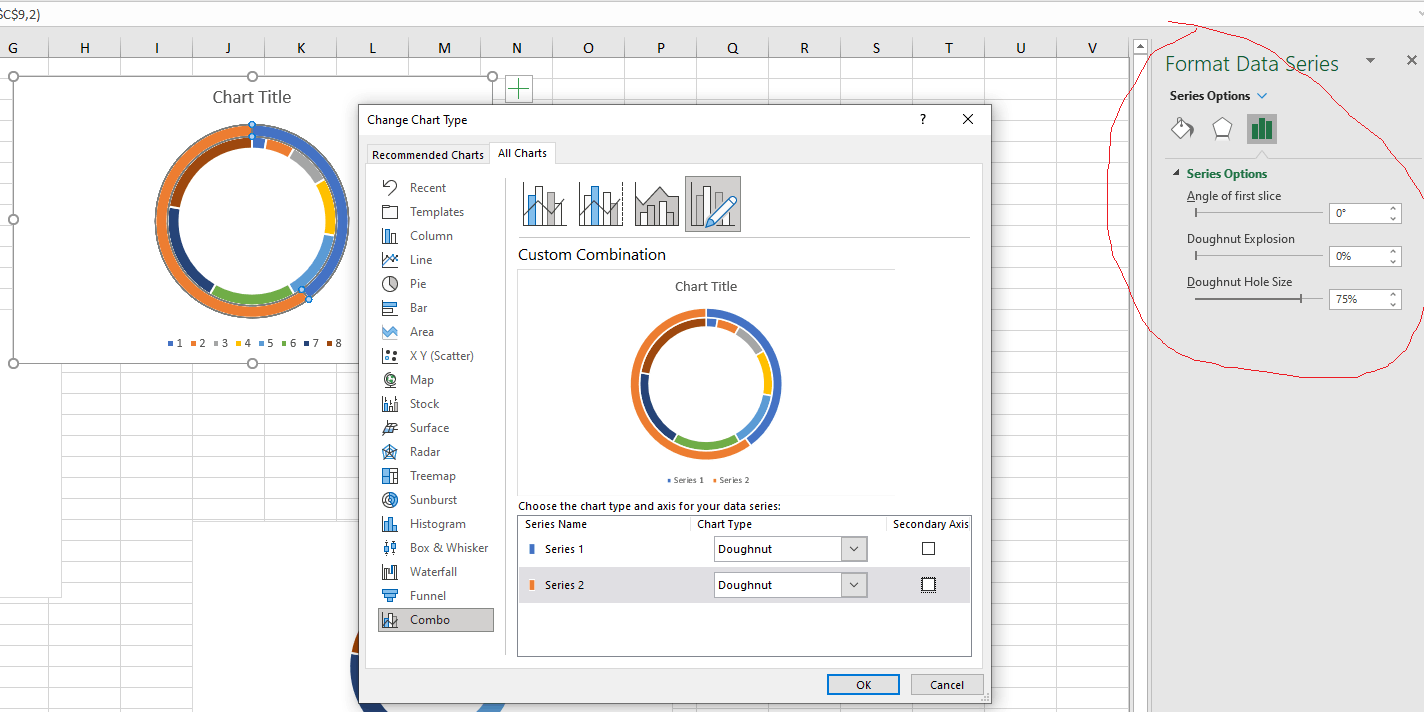Close the Format Data Series pane
Viewport: 1424px width, 712px height.
(1411, 61)
